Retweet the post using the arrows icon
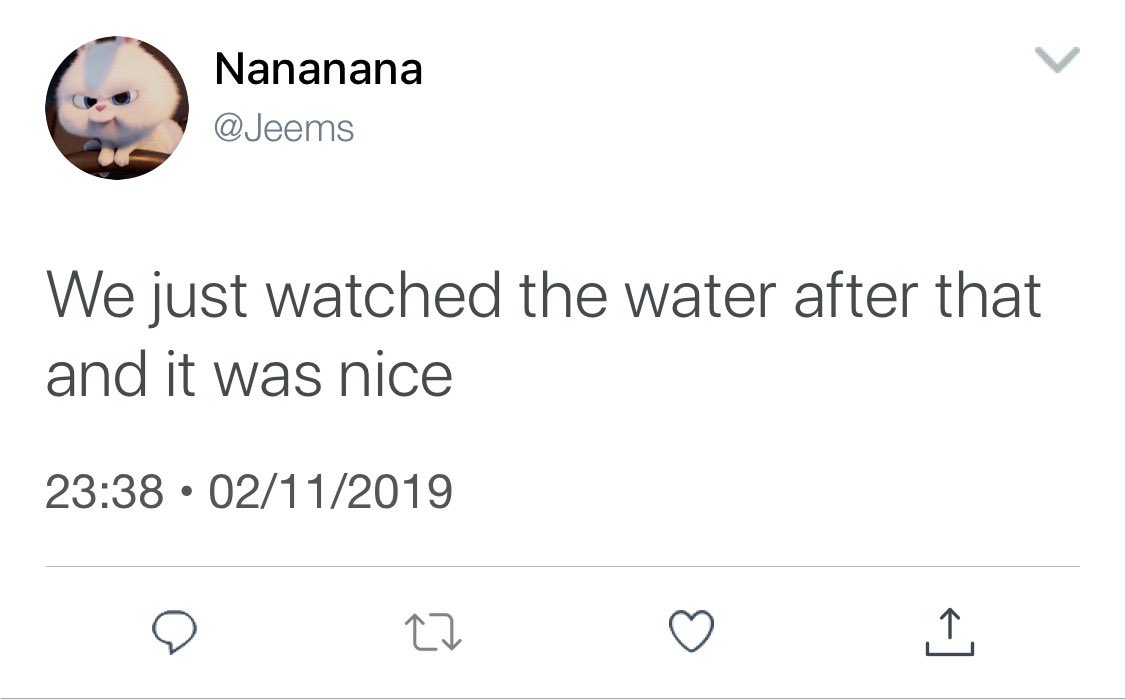The width and height of the screenshot is (1125, 700). pos(433,632)
